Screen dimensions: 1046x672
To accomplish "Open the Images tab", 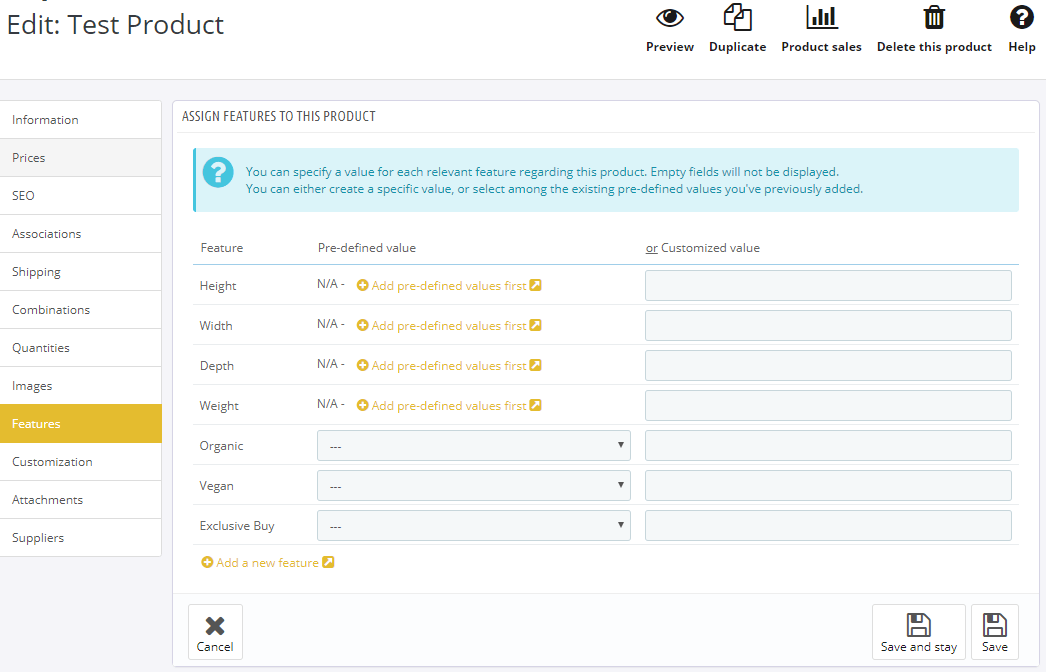I will (x=81, y=386).
